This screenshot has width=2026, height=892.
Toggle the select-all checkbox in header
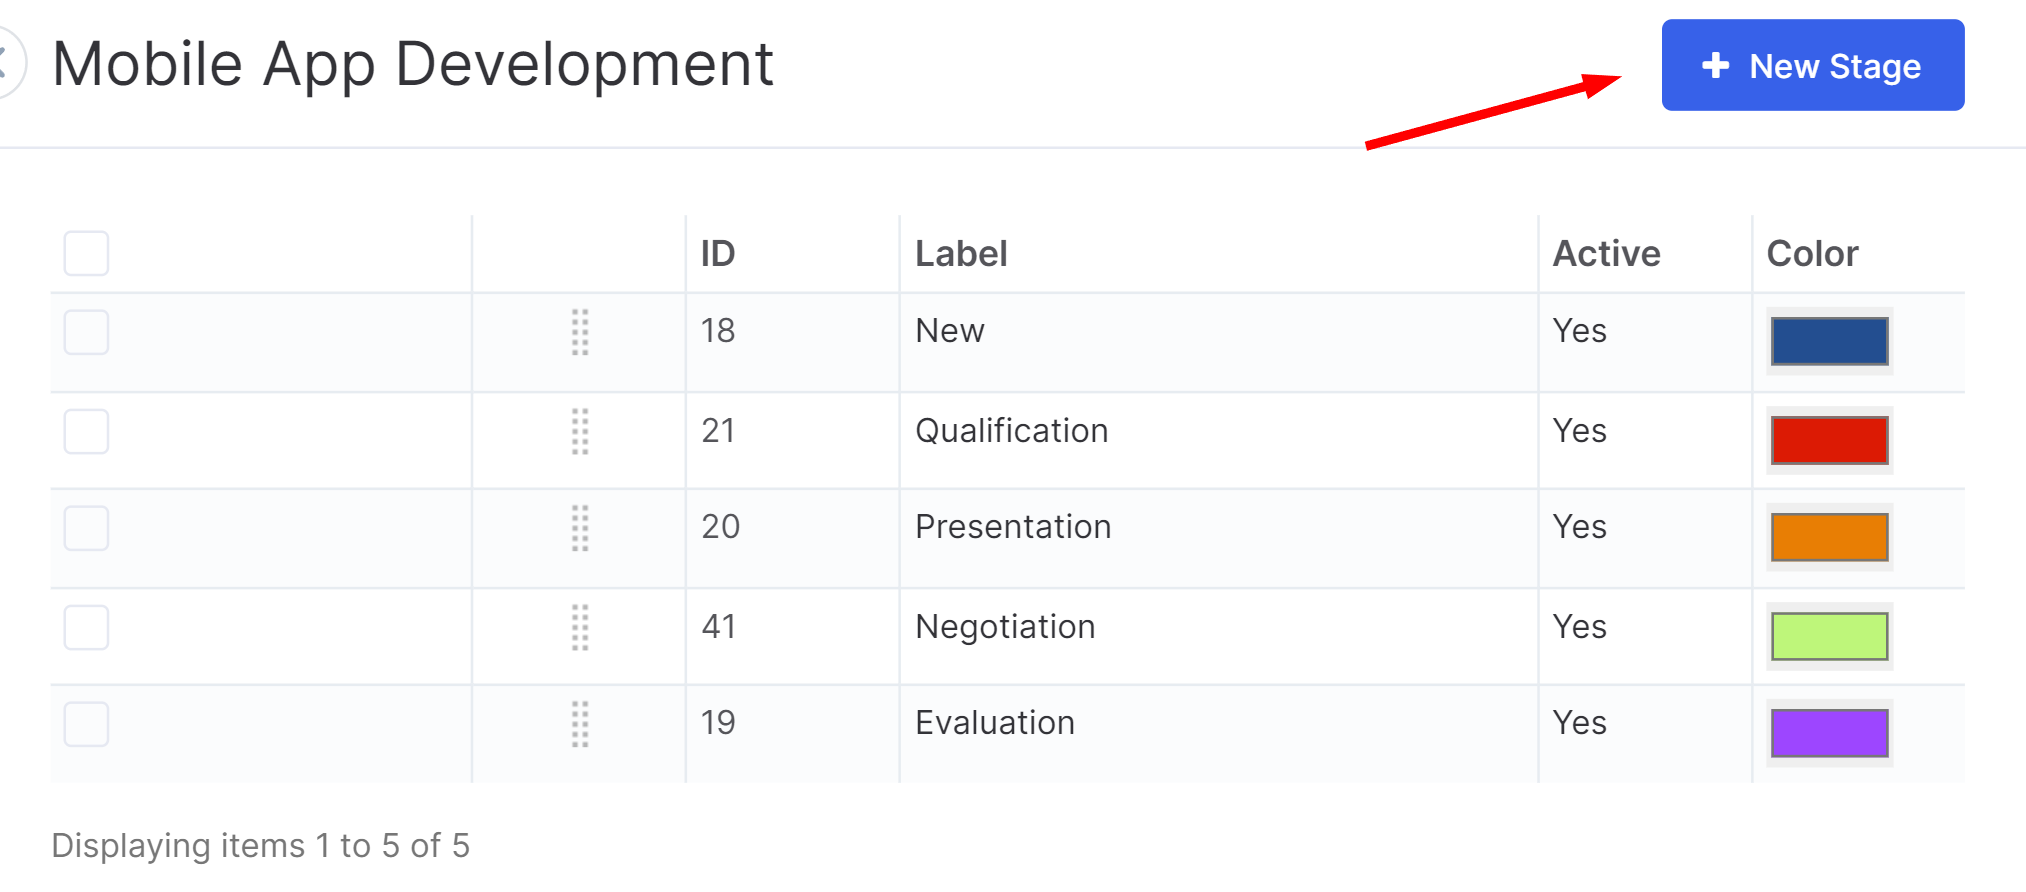[86, 254]
